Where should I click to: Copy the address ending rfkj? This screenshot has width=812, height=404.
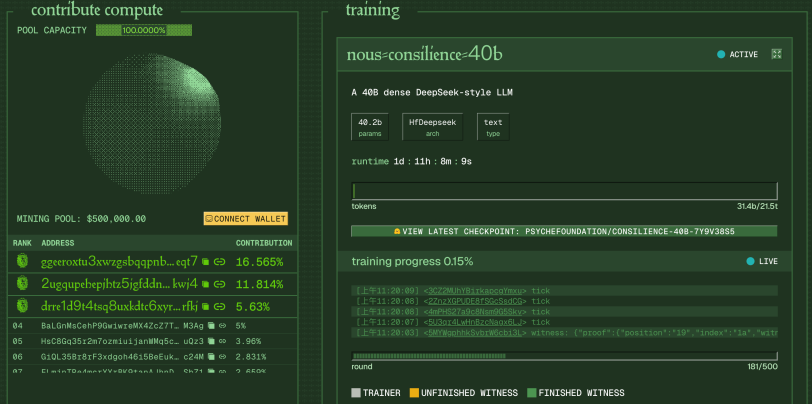tap(206, 307)
